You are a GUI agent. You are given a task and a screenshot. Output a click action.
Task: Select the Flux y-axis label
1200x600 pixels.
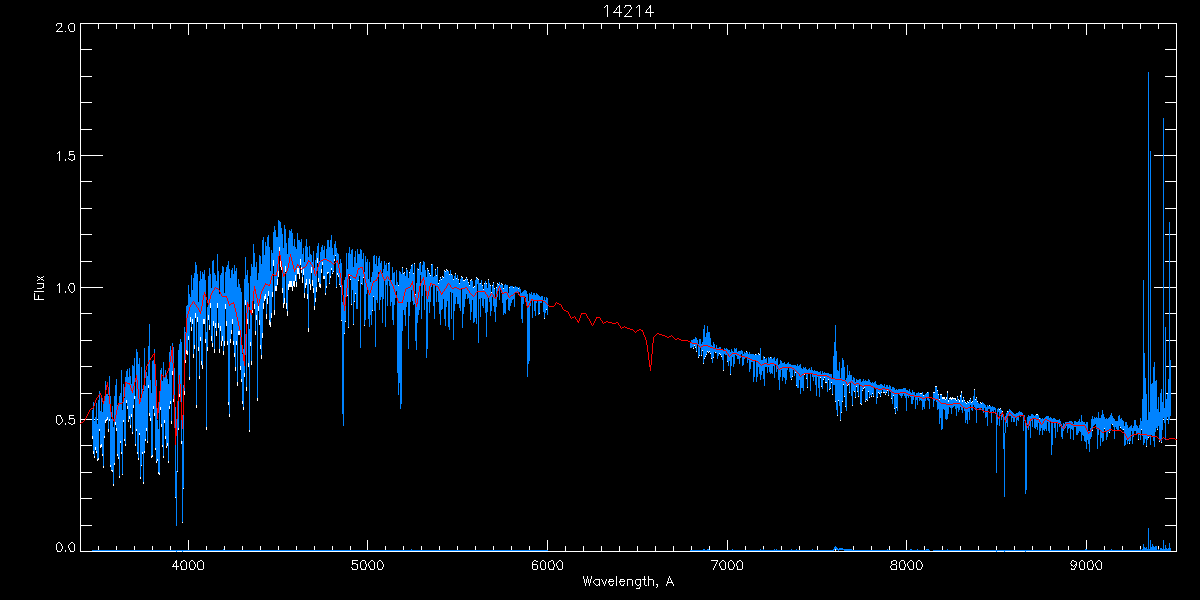(39, 288)
